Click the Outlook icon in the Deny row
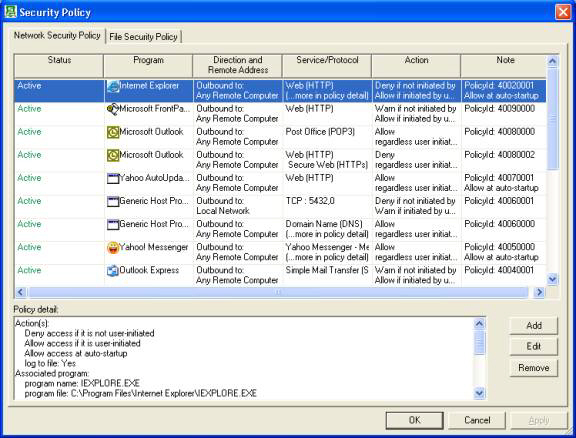Viewport: 576px width, 438px height. coord(113,155)
